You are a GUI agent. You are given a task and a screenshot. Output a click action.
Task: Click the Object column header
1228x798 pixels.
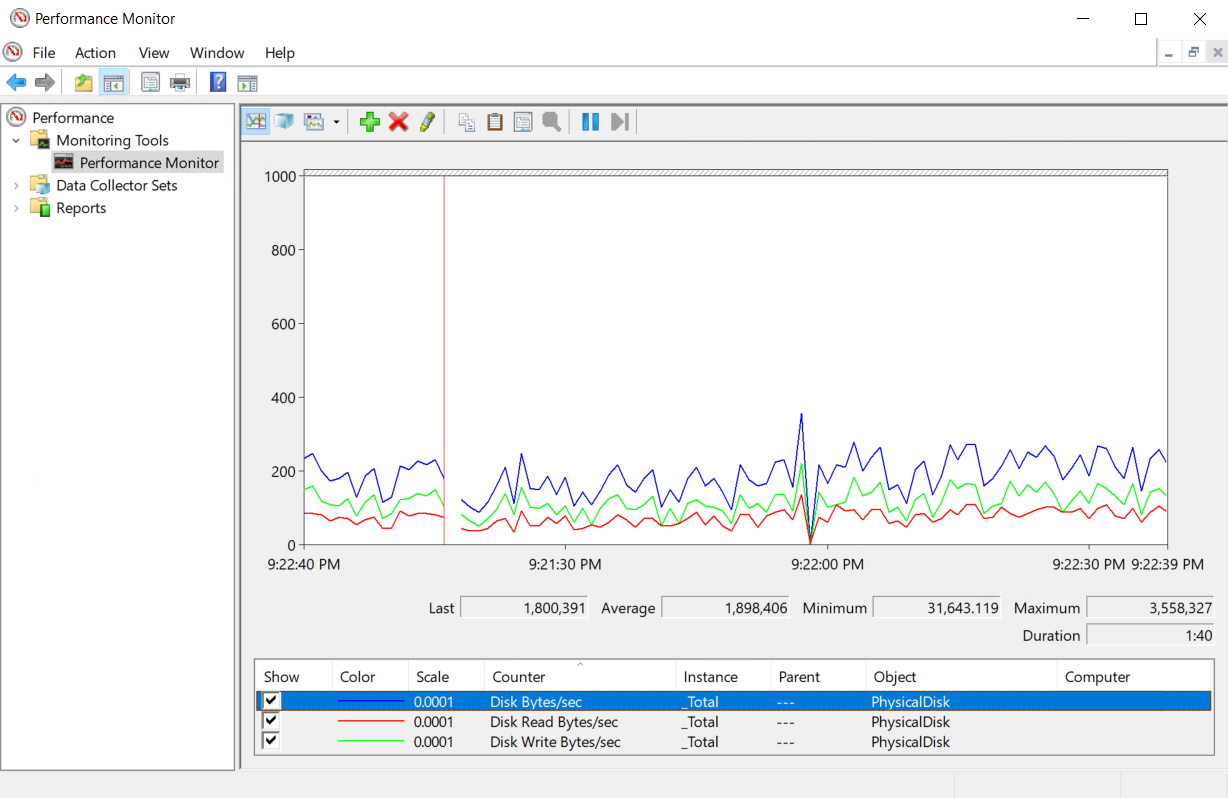(895, 677)
